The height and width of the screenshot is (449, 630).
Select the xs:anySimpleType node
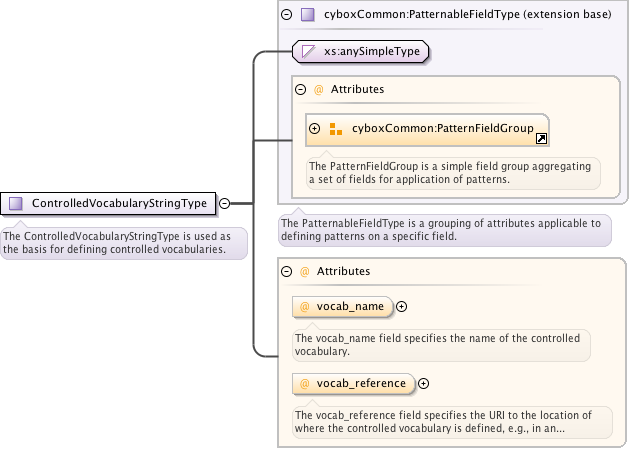point(370,50)
